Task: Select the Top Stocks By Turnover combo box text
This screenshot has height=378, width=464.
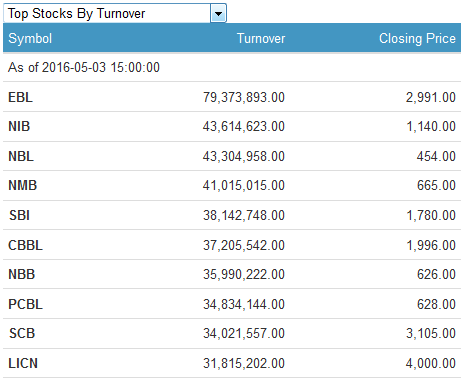Action: 76,14
